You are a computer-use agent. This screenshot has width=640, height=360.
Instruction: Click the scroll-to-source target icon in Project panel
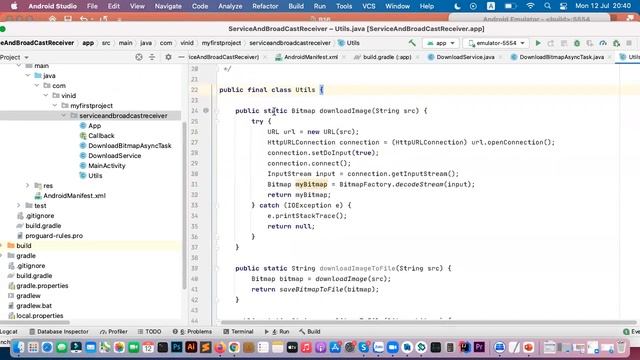click(x=139, y=57)
